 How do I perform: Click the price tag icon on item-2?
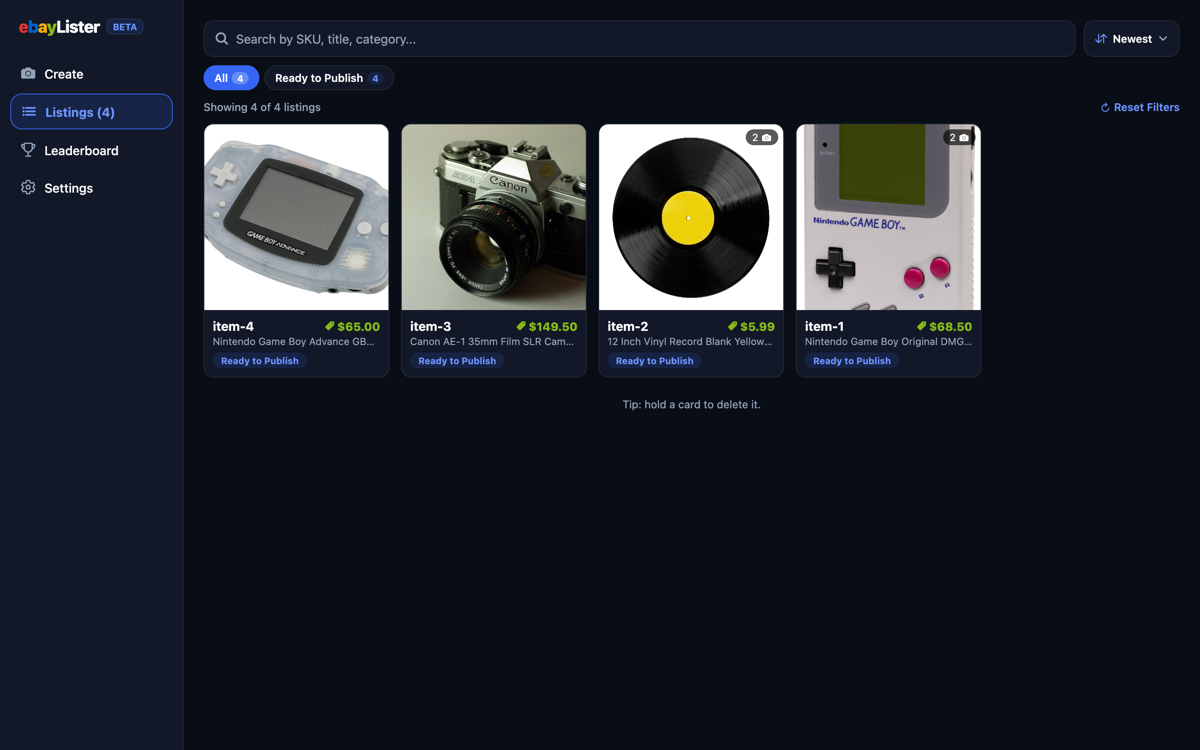732,326
